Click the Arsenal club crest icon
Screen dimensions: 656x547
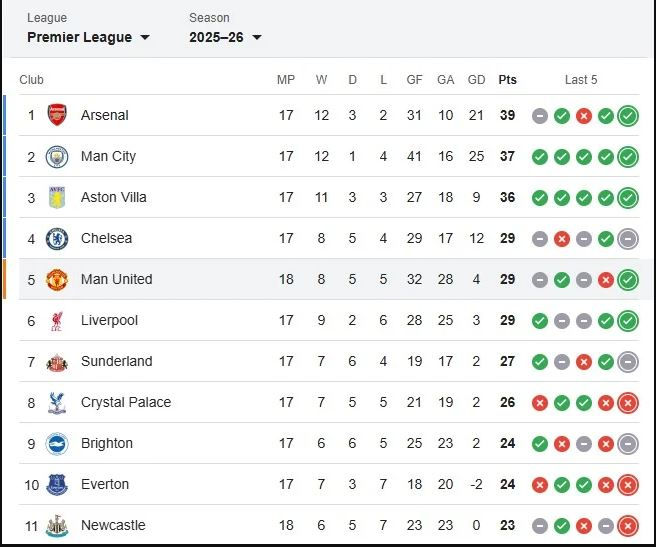point(57,115)
